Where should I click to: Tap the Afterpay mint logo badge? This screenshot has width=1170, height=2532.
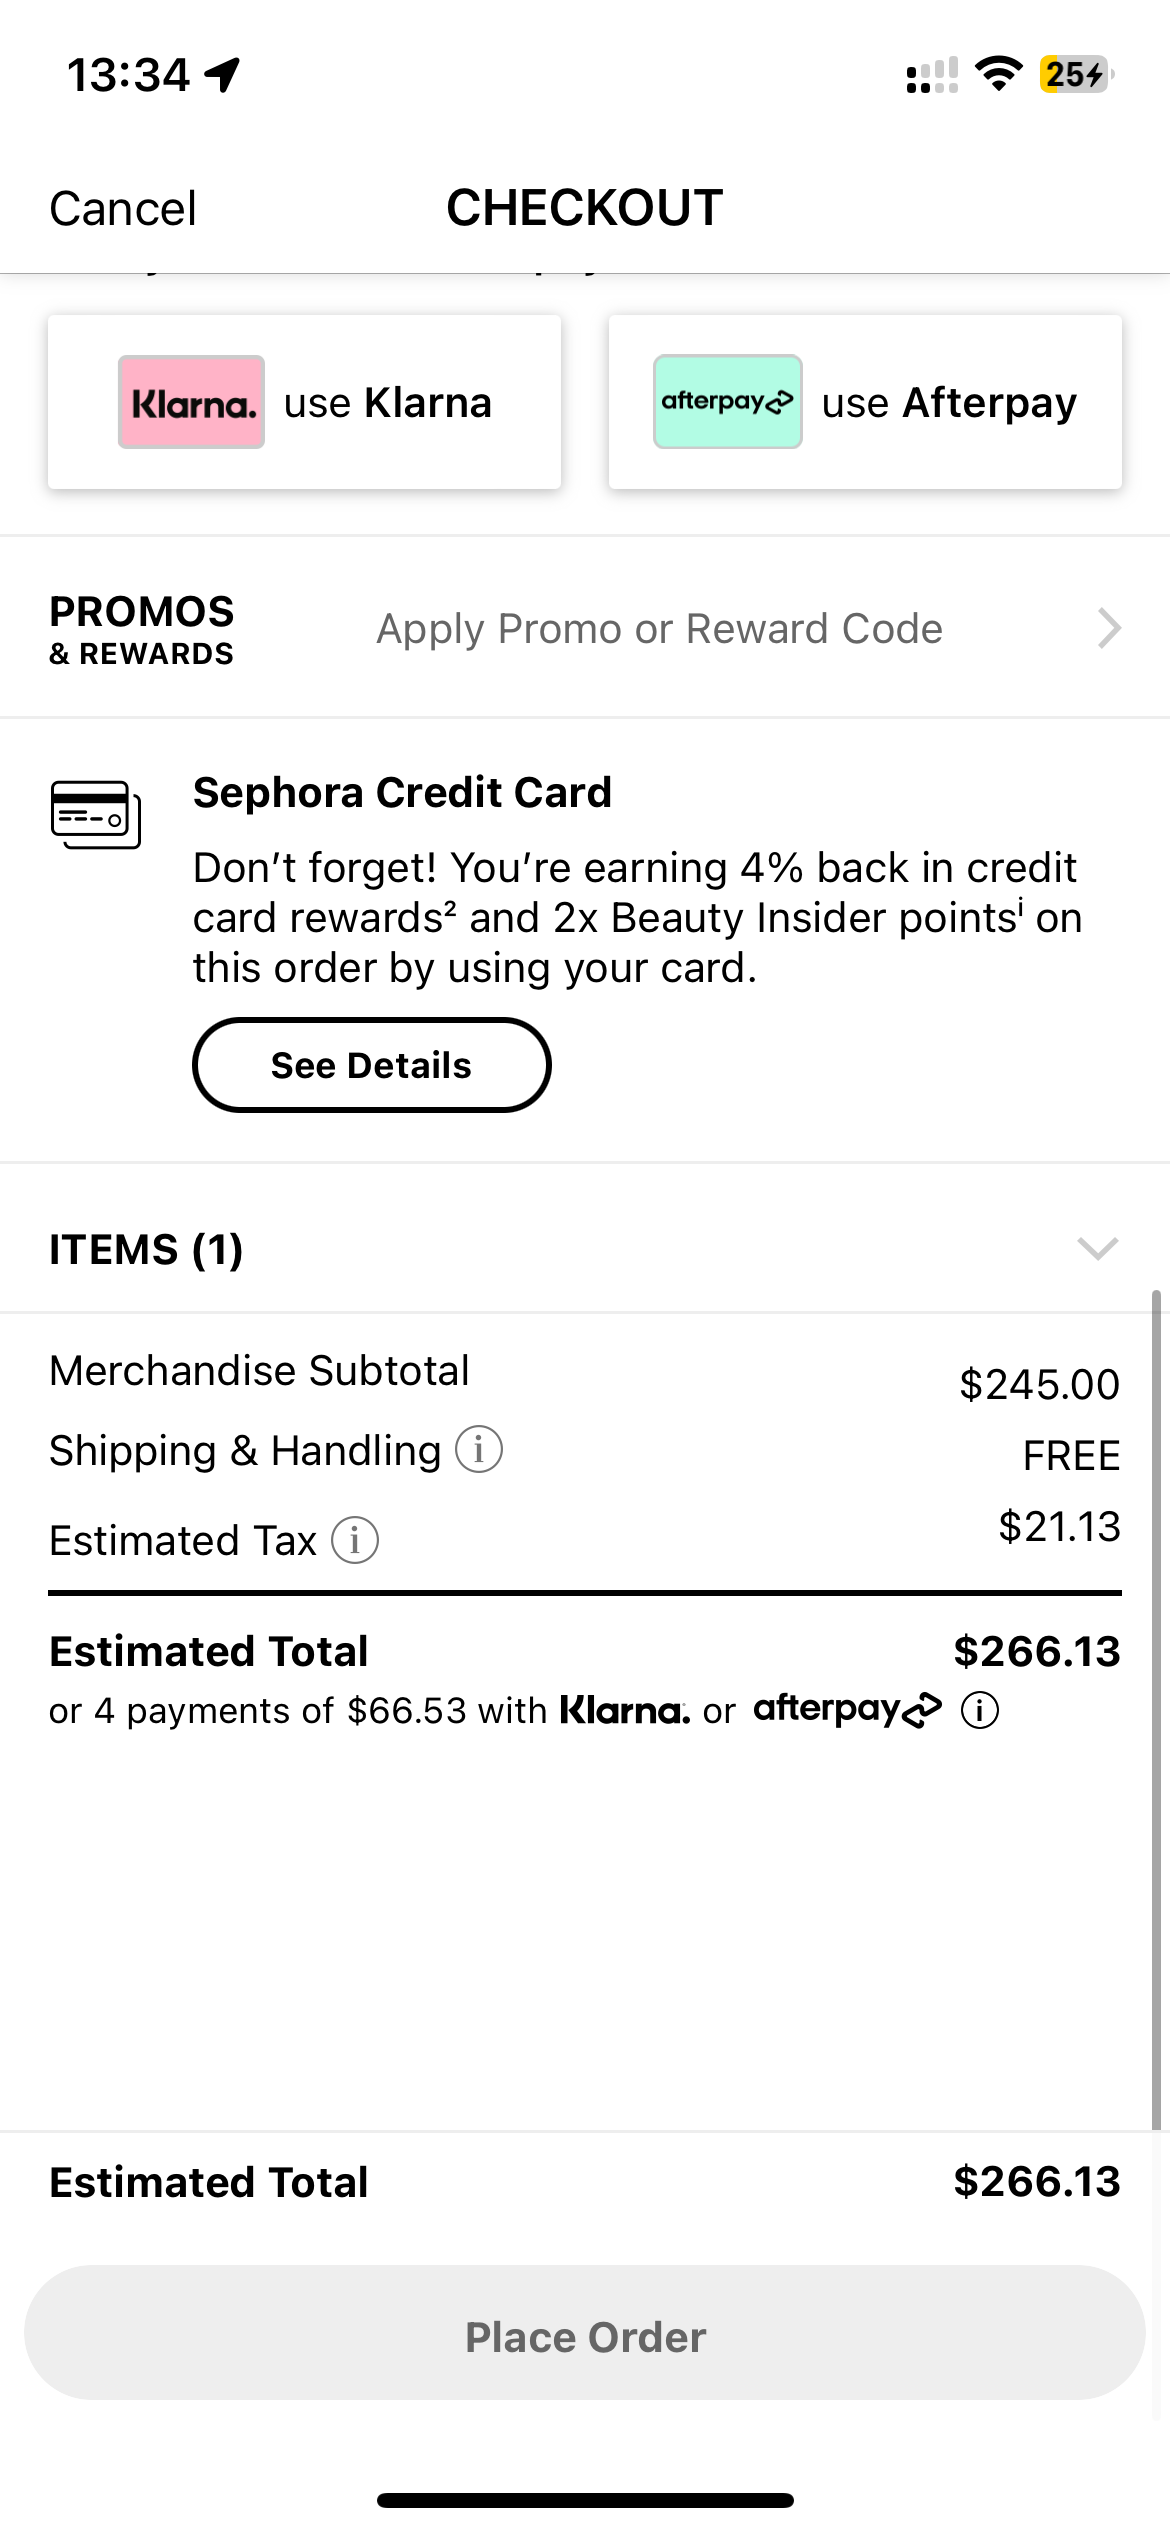(x=727, y=402)
